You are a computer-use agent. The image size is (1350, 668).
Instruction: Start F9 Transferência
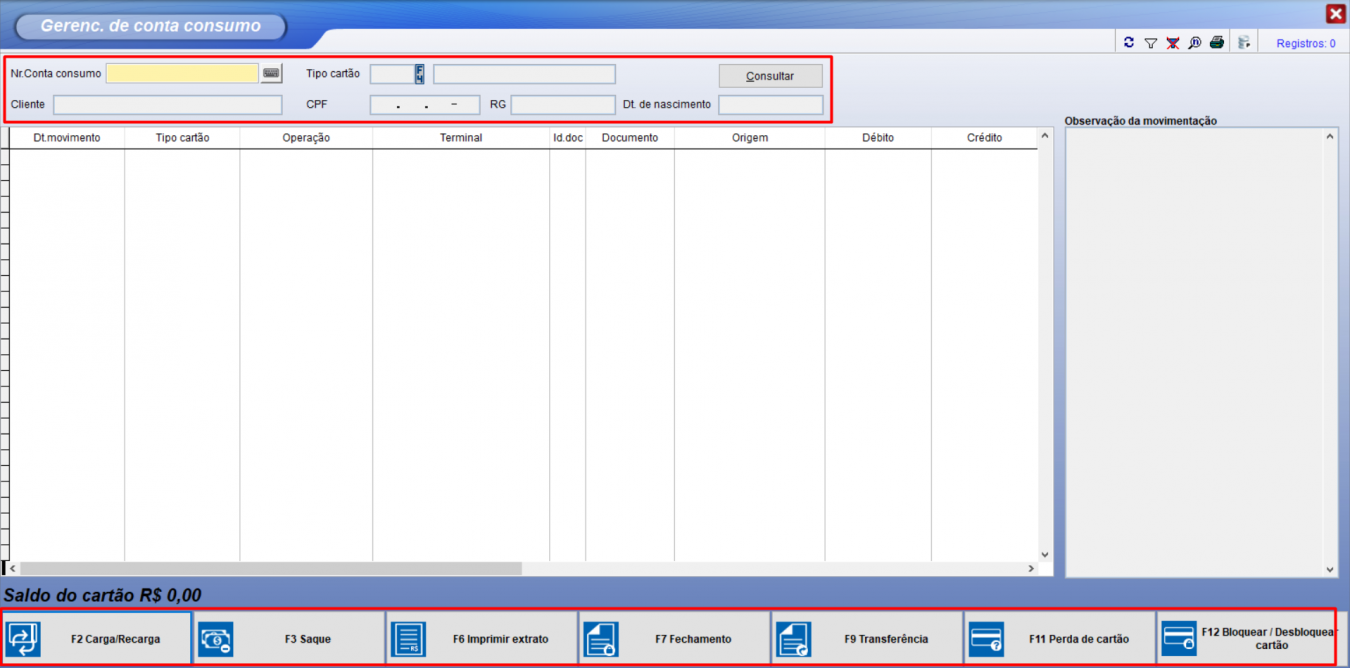(x=867, y=639)
